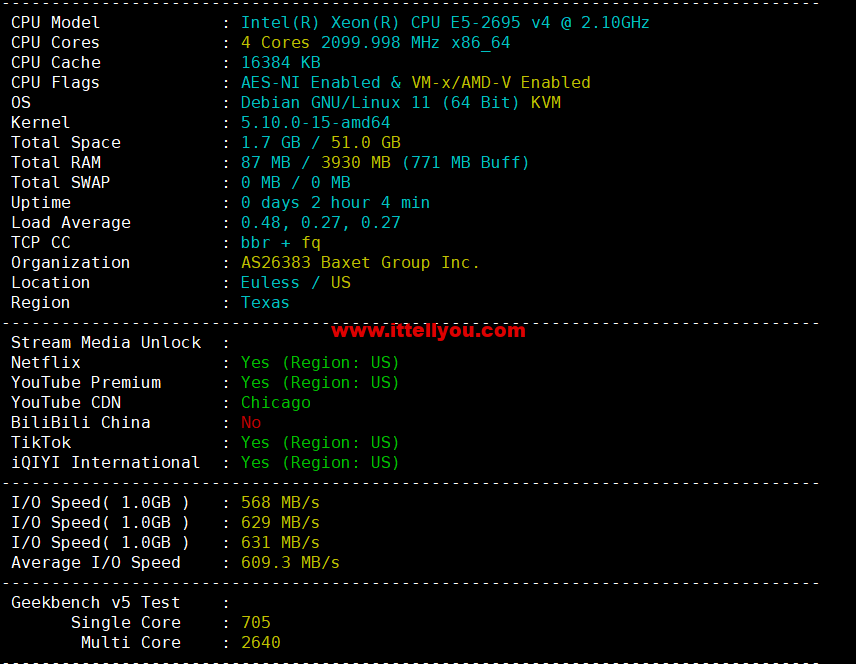Click the 'Average I/O Speed' label
Image resolution: width=856 pixels, height=664 pixels.
pyautogui.click(x=96, y=563)
